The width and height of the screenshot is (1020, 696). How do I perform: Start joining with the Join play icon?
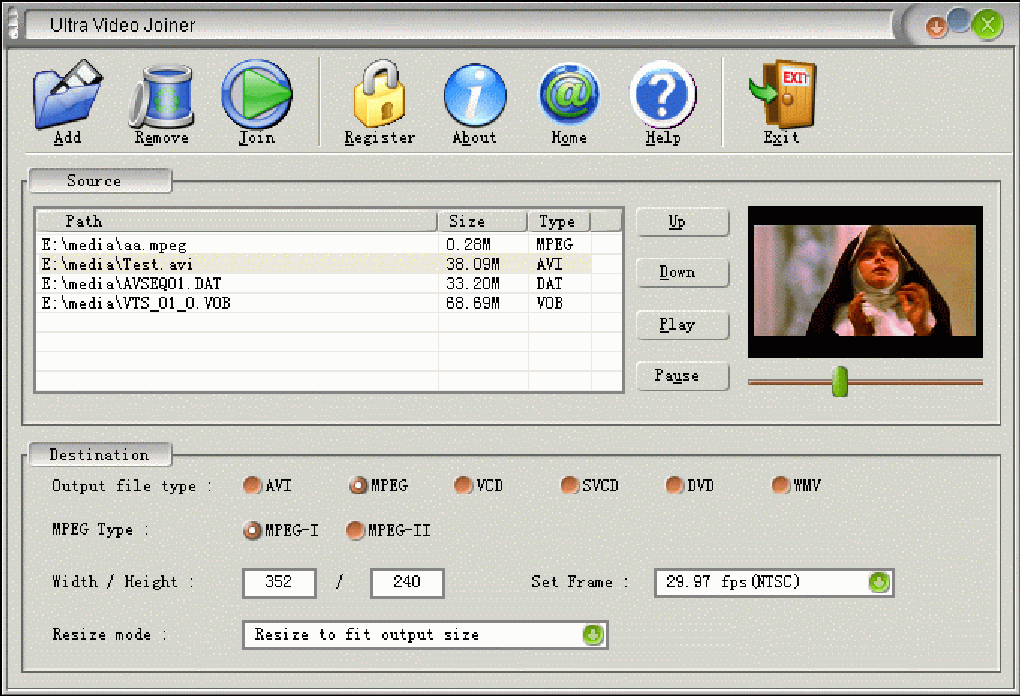(x=256, y=94)
